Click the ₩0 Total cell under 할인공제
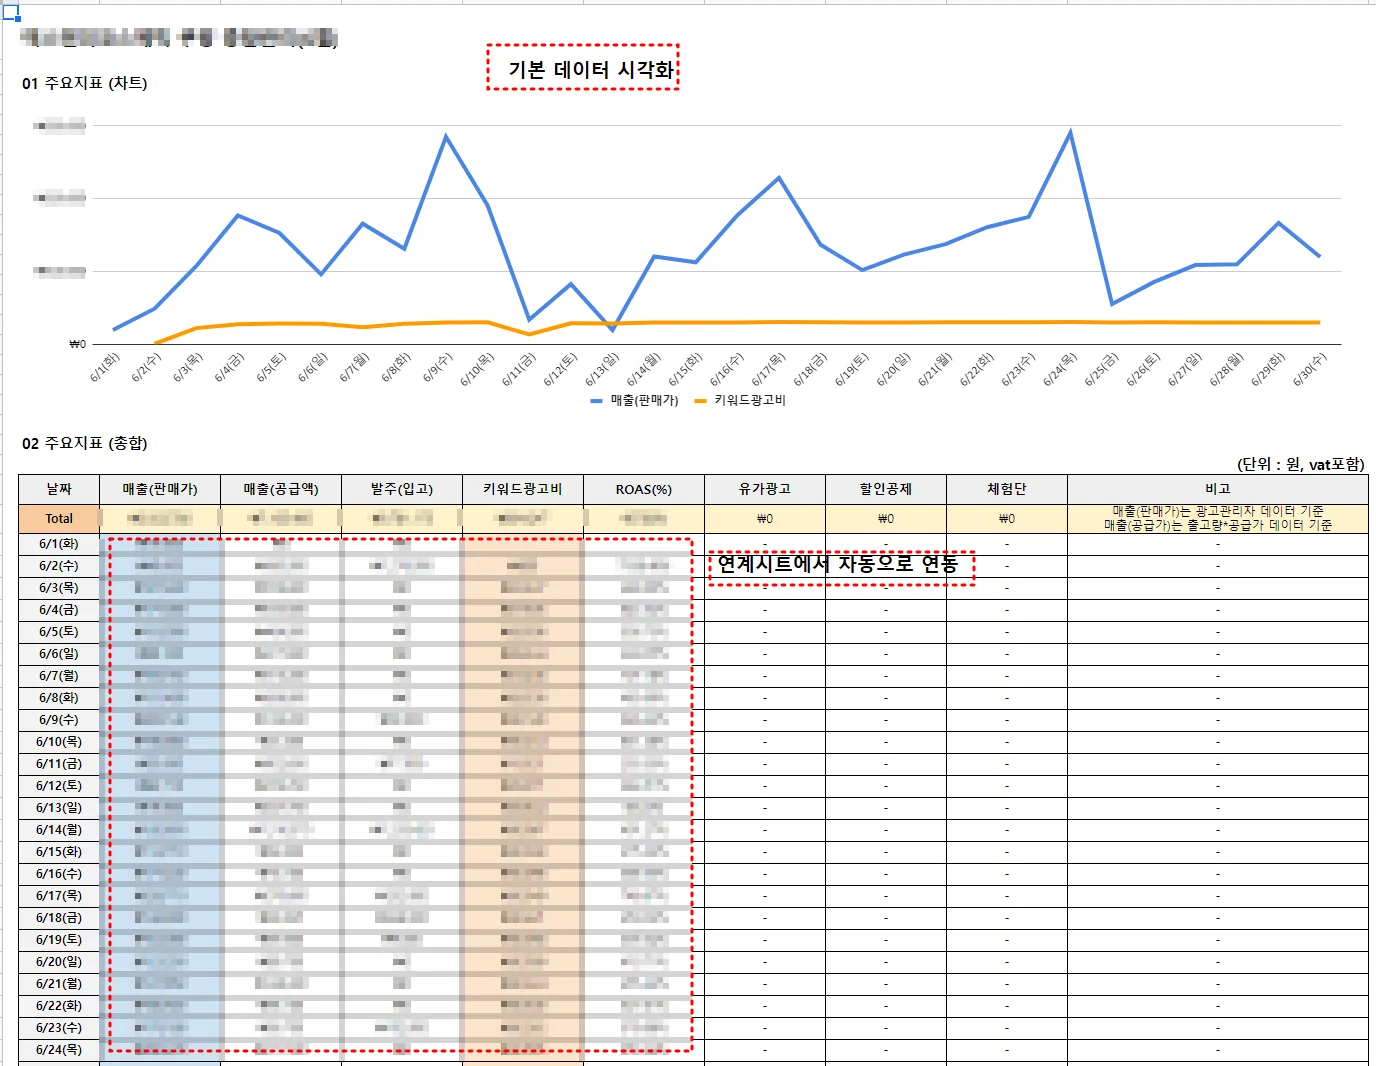This screenshot has width=1376, height=1066. point(886,518)
